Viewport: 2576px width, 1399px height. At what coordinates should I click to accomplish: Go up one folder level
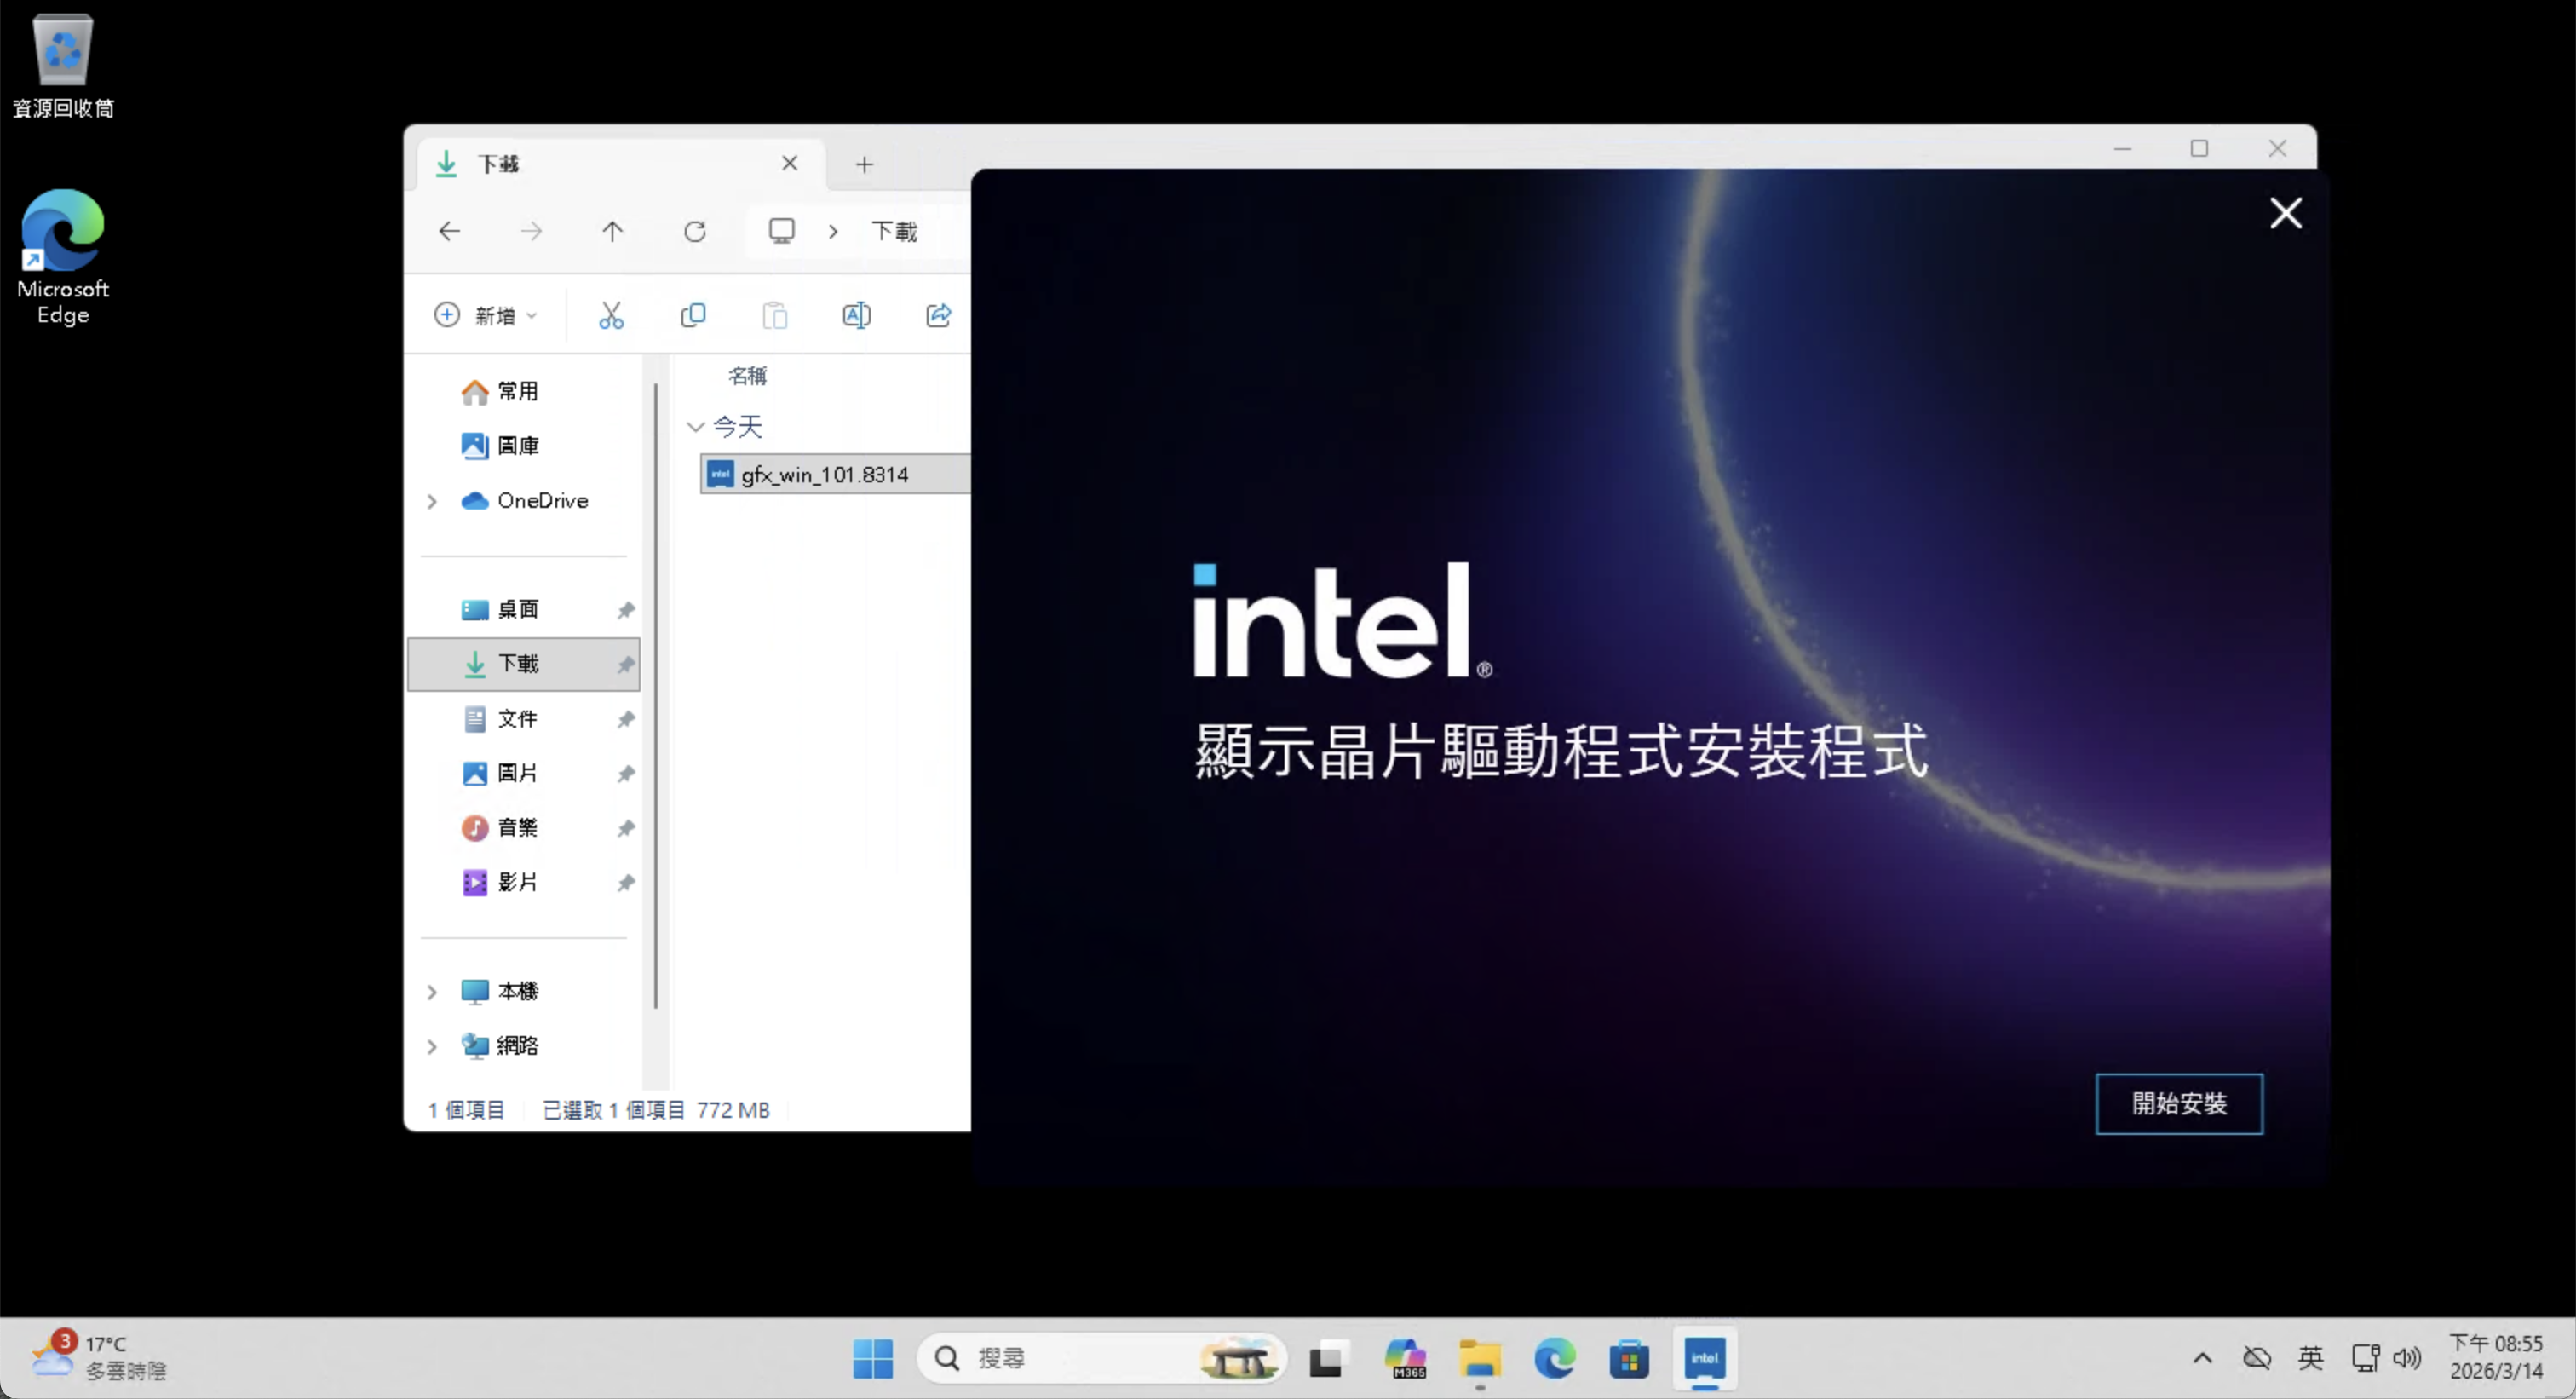[x=613, y=232]
